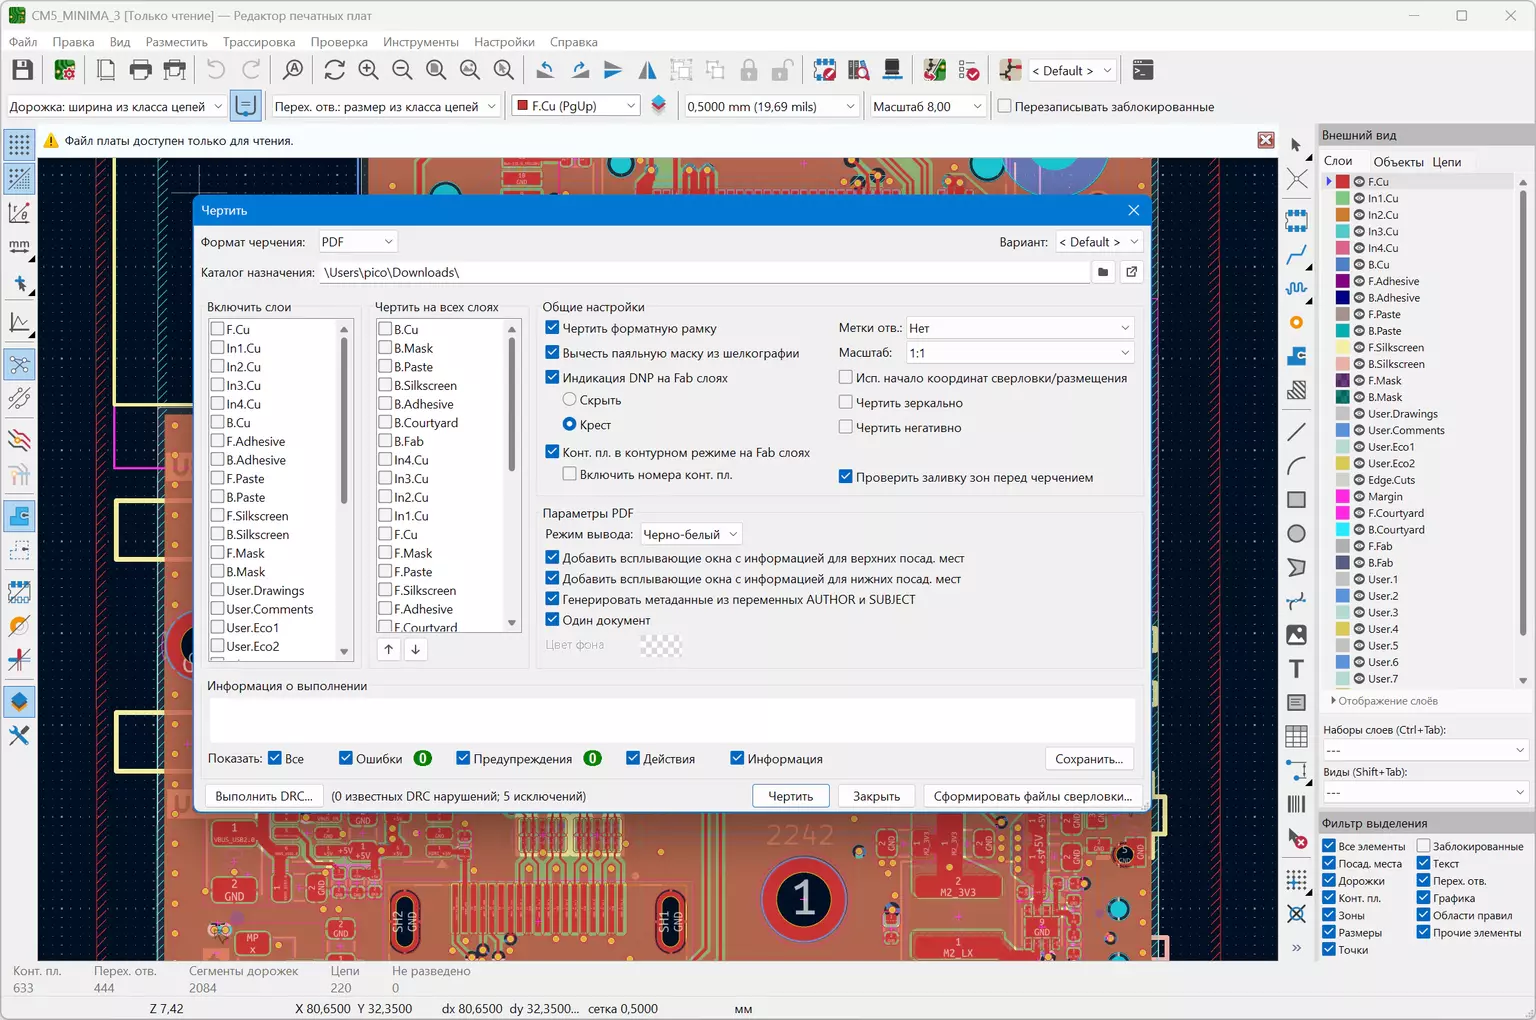Select the Draw circle tool

point(1296,534)
